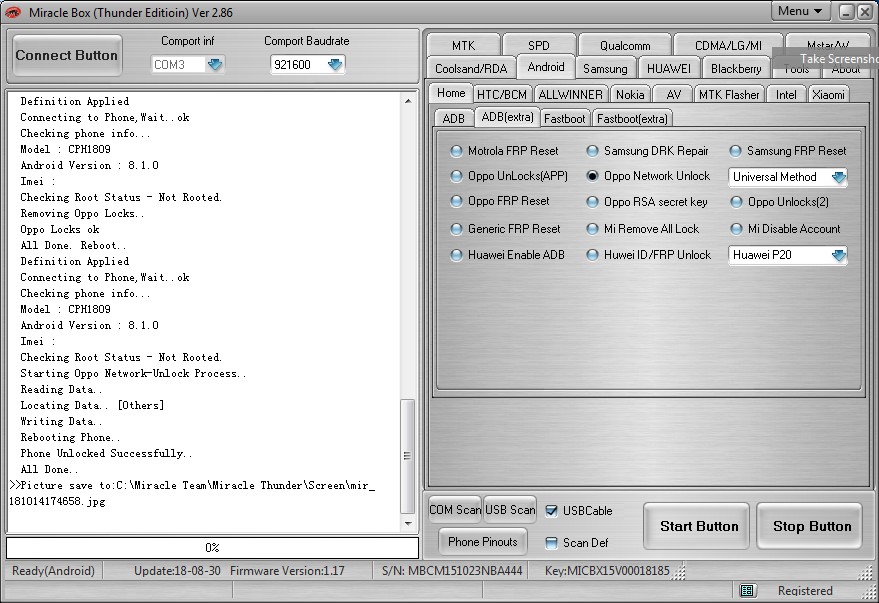Click the Start Button
The image size is (879, 603).
click(697, 526)
